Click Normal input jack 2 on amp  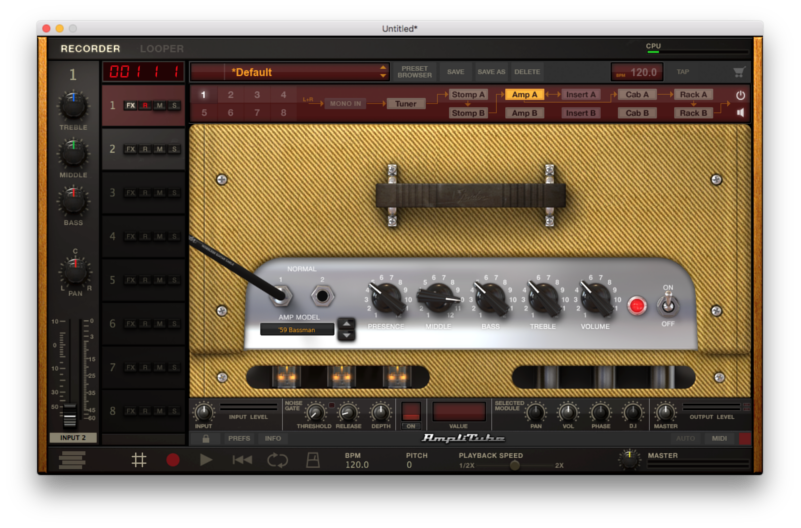click(322, 296)
